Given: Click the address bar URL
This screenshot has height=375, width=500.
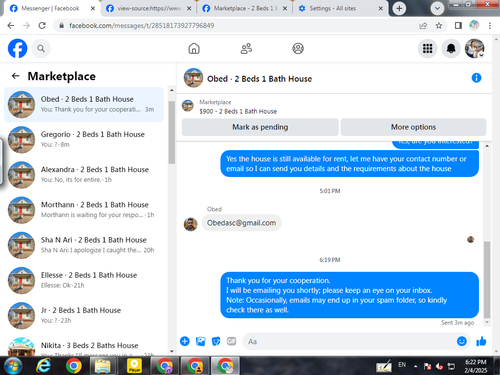Looking at the screenshot, I should point(142,26).
